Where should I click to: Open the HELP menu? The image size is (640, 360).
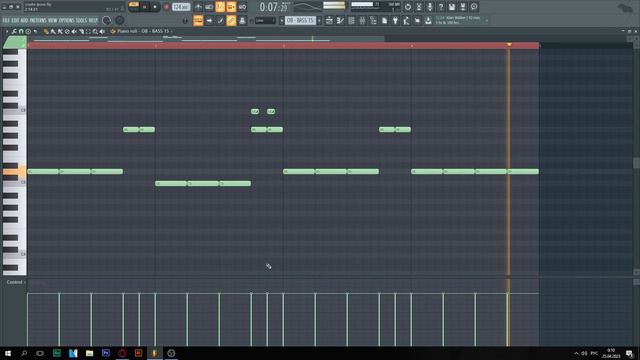[x=93, y=20]
